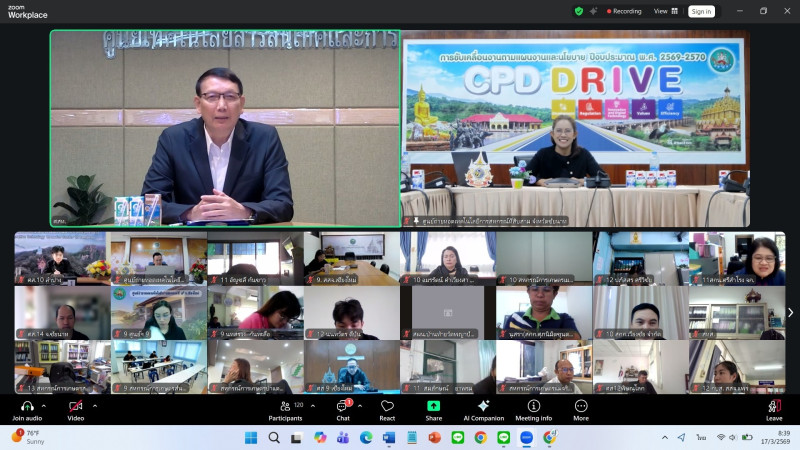Expand the Participants options caret
800x450 pixels.
pyautogui.click(x=313, y=405)
